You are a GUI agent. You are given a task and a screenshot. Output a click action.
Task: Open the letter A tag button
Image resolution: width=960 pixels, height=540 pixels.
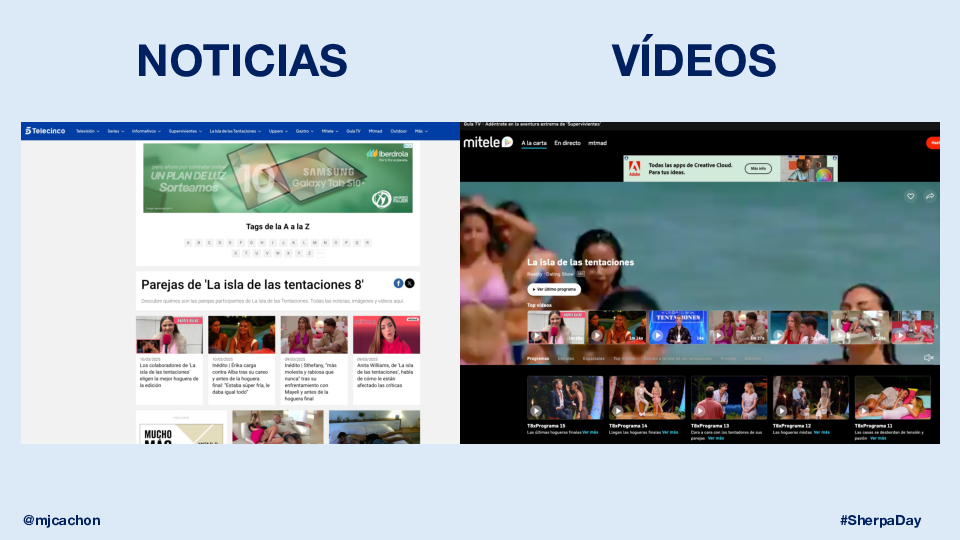188,243
